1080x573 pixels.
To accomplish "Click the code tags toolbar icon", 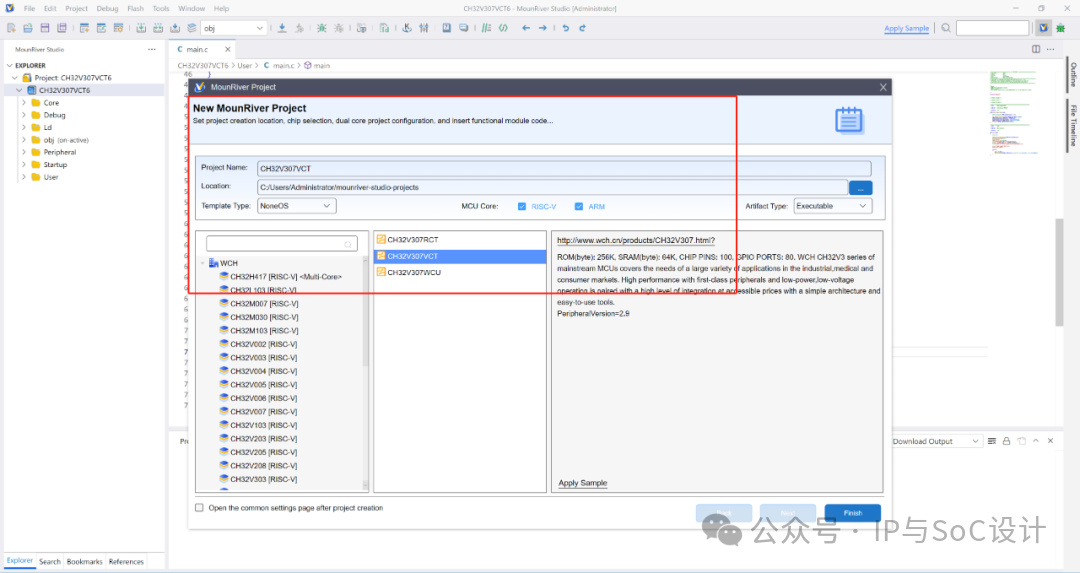I will [x=503, y=28].
